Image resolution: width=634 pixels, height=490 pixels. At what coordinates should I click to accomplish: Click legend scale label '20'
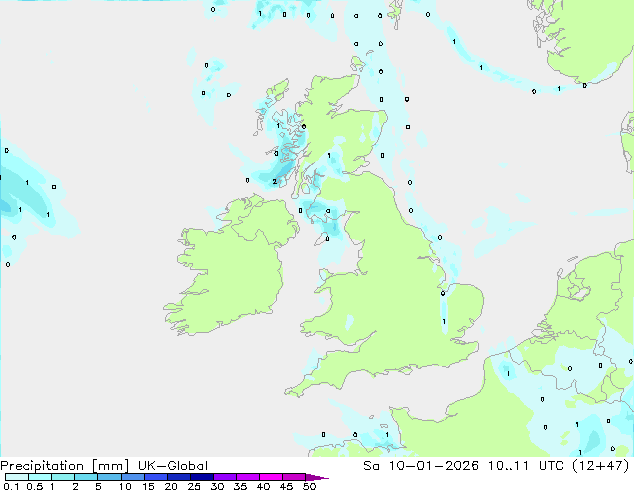pos(171,486)
